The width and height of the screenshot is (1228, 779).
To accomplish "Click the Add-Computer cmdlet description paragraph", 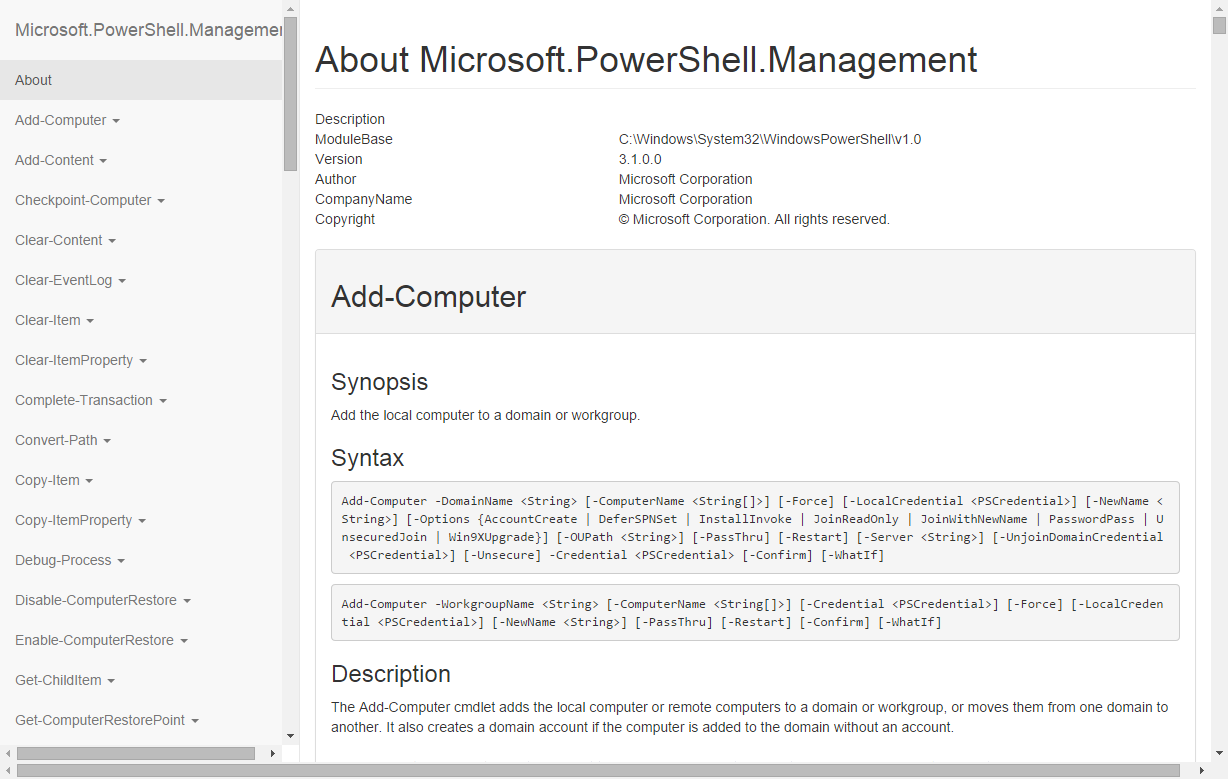I will [749, 717].
